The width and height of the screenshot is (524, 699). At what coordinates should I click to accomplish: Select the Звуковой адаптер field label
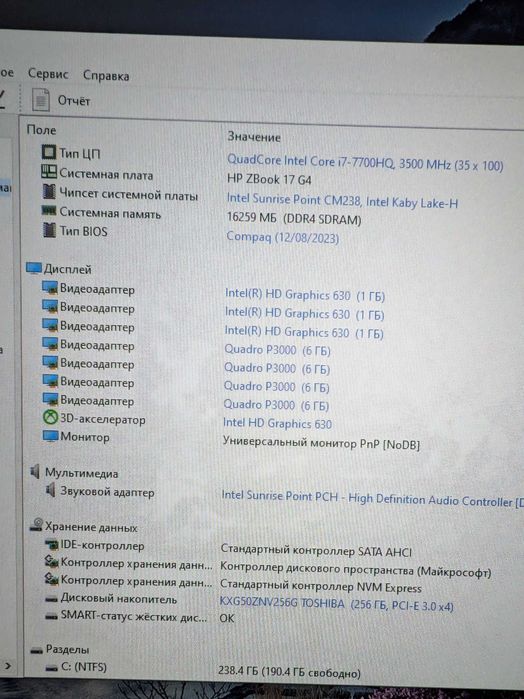(x=107, y=492)
